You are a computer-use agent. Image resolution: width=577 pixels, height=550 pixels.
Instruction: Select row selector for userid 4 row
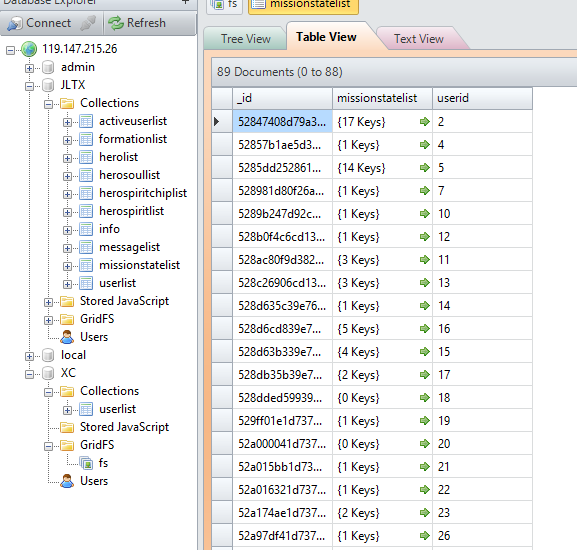click(x=222, y=145)
